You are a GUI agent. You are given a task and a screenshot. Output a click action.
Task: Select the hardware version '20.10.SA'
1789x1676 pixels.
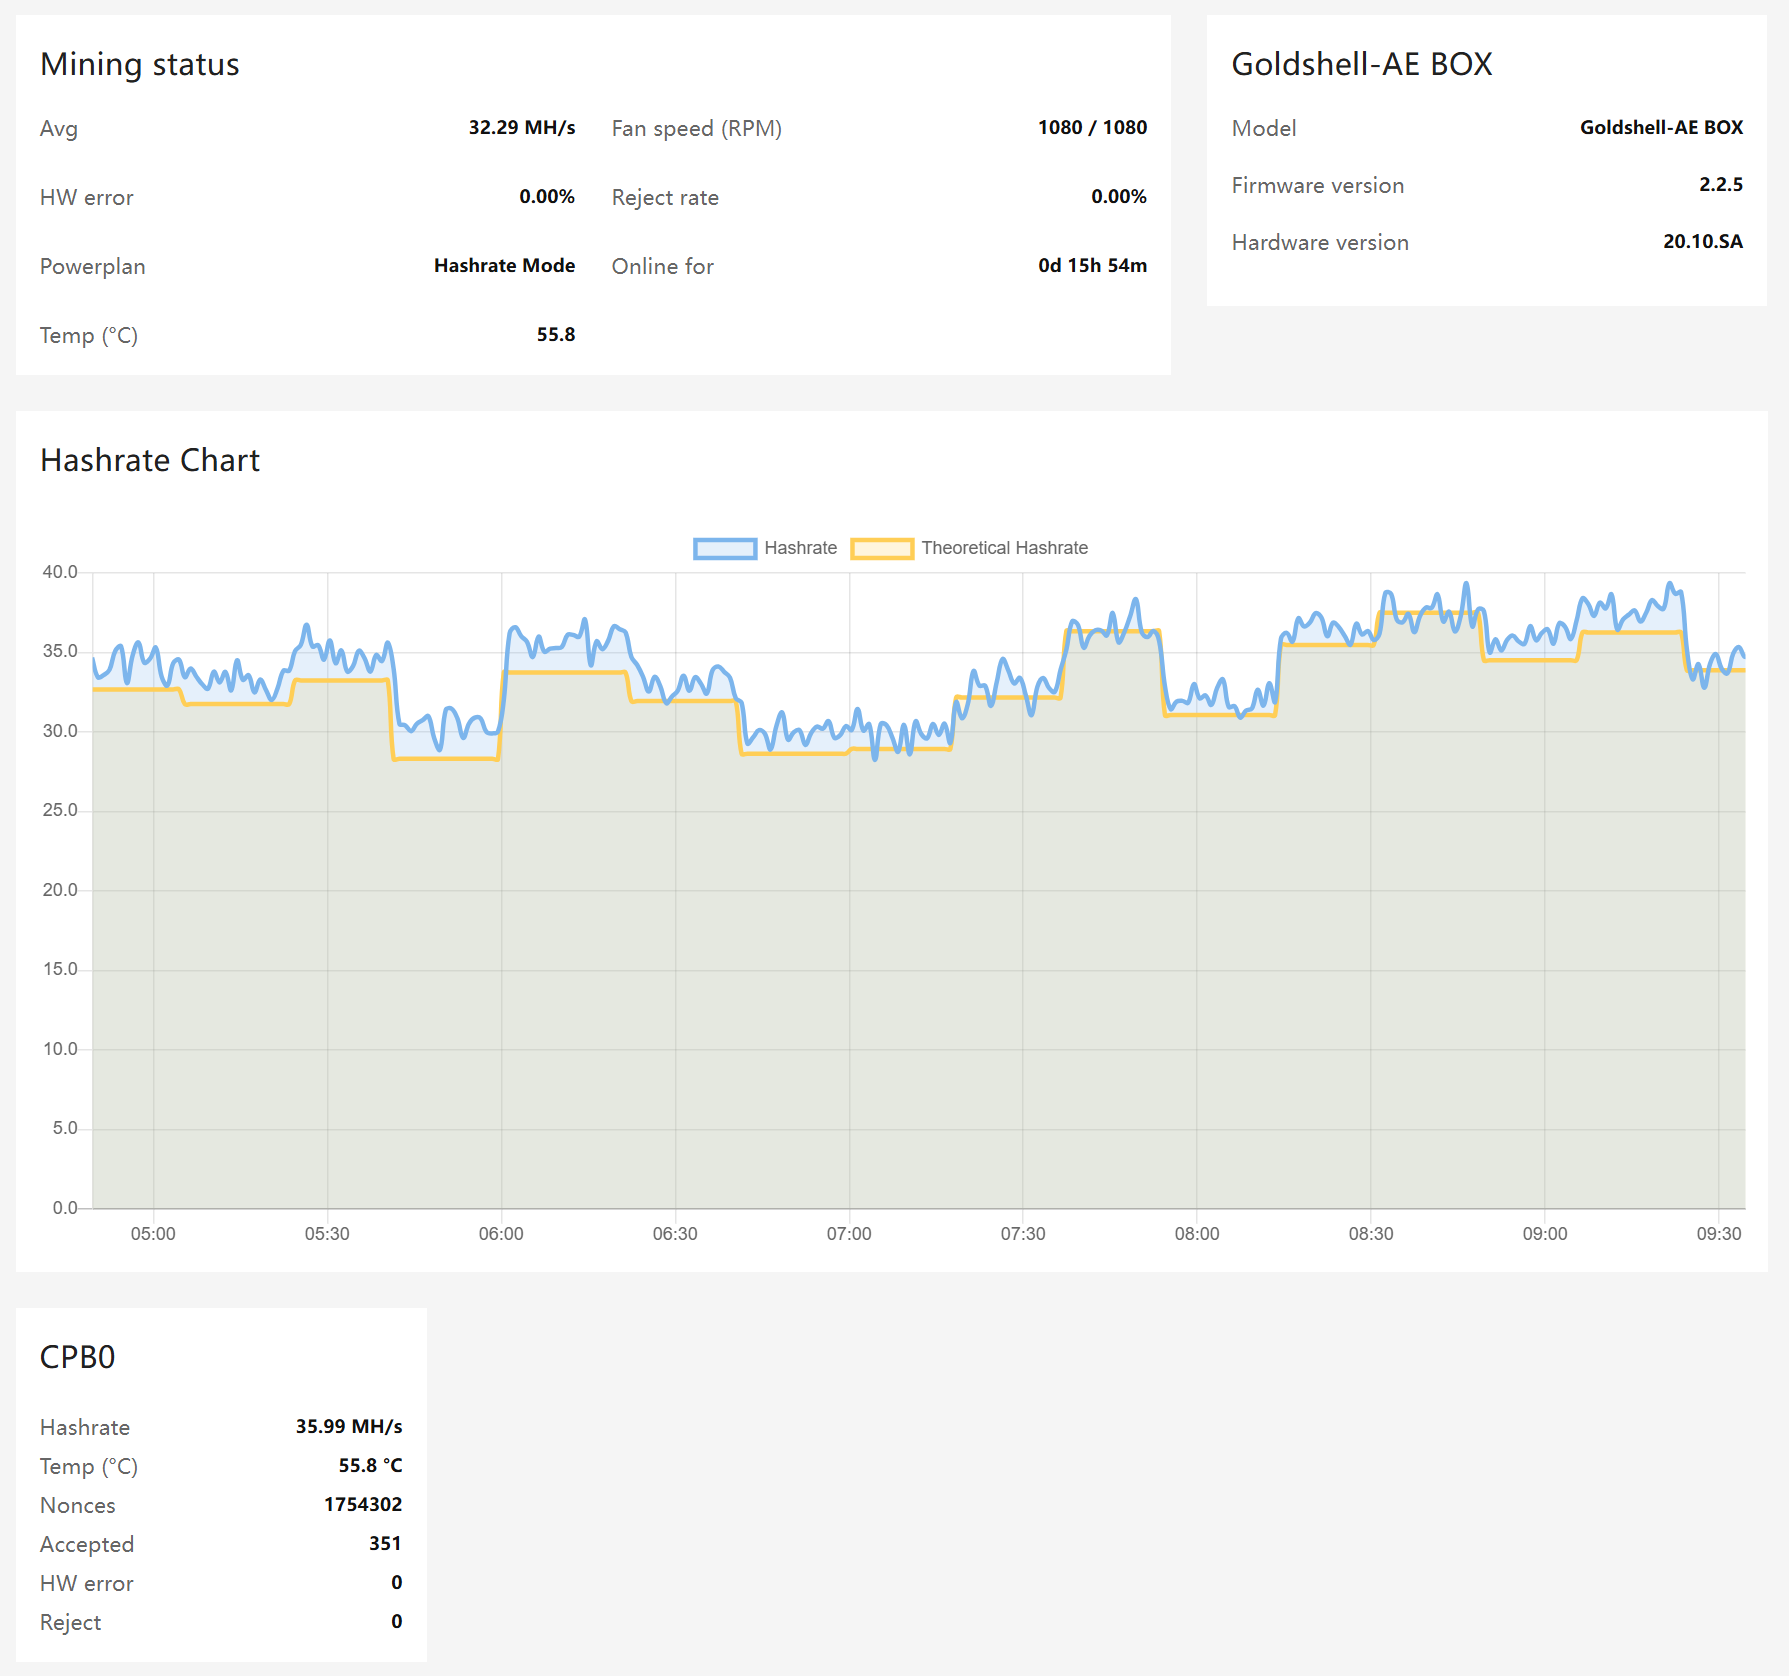point(1703,242)
